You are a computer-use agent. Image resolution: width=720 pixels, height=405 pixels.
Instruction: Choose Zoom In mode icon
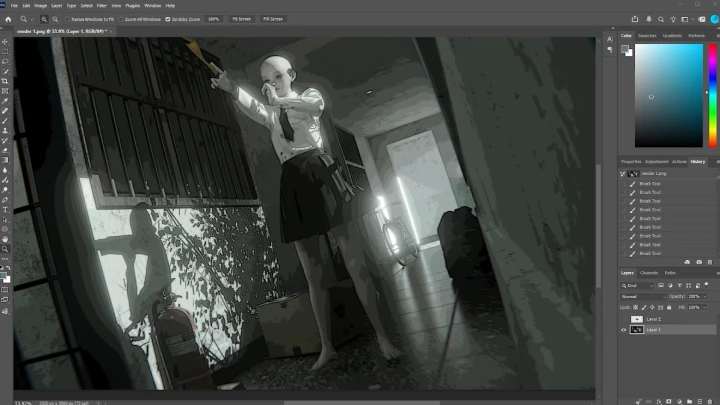coord(44,19)
